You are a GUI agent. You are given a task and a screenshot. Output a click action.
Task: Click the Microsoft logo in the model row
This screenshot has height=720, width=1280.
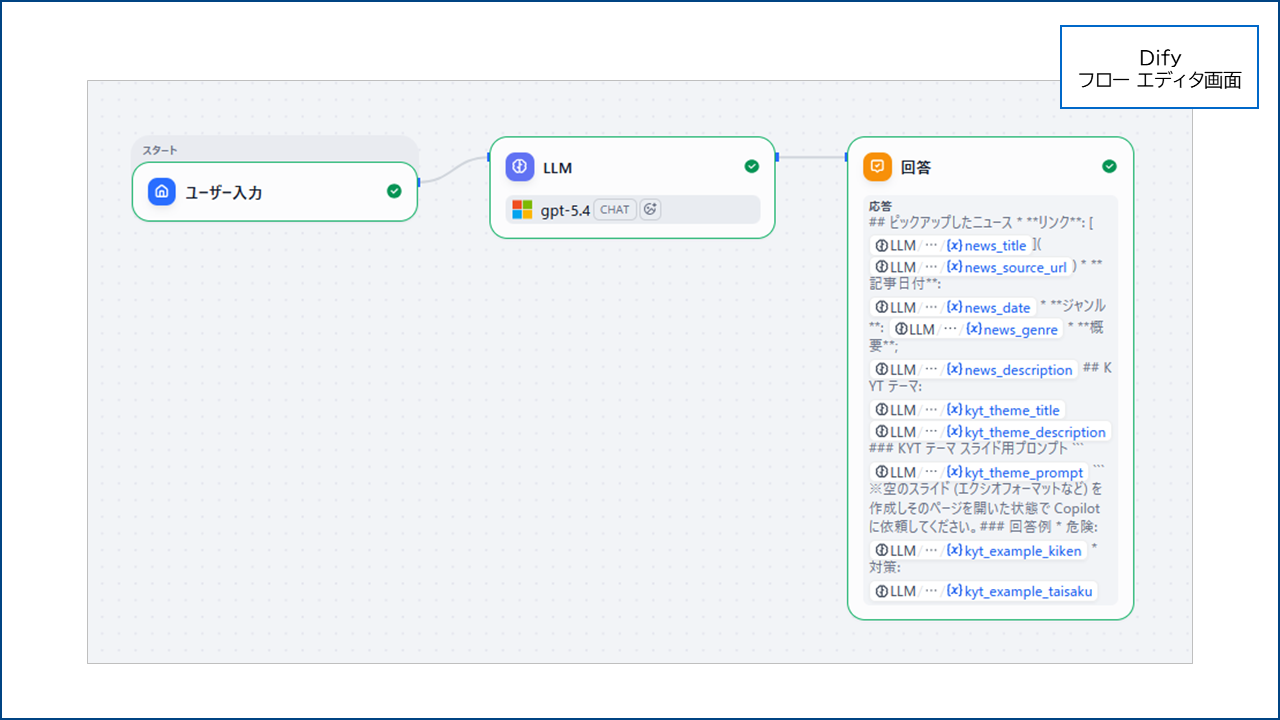[x=522, y=209]
